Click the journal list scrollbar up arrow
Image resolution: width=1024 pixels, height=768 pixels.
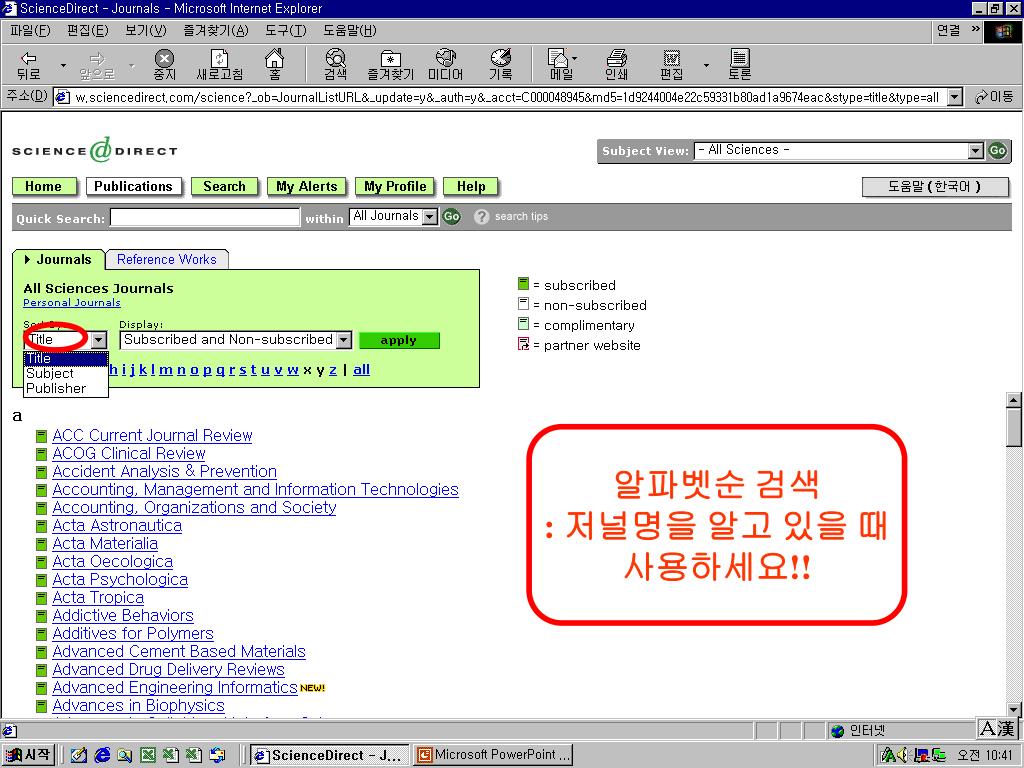[x=1013, y=400]
